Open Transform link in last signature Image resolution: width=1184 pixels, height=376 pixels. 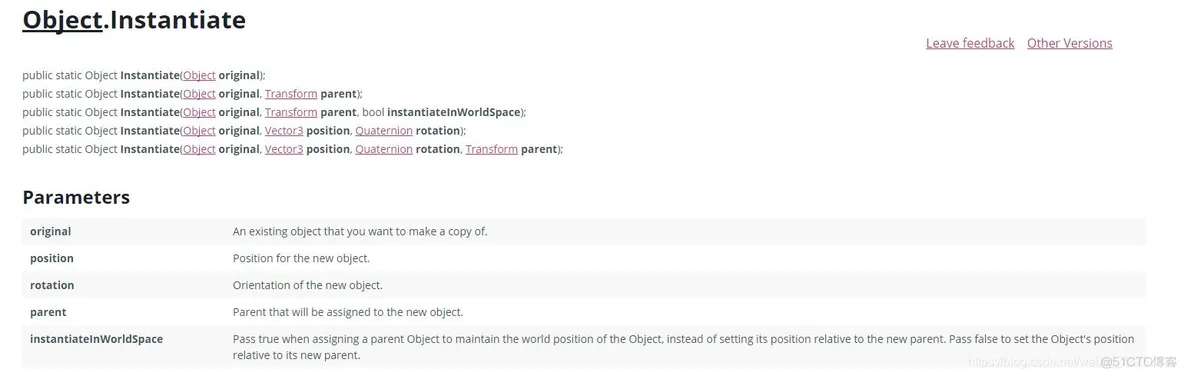492,149
